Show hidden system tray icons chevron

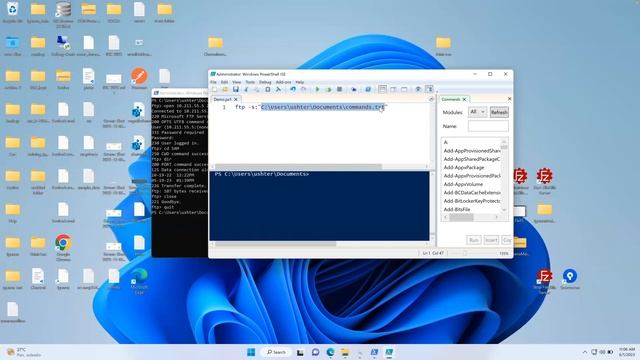[x=584, y=352]
